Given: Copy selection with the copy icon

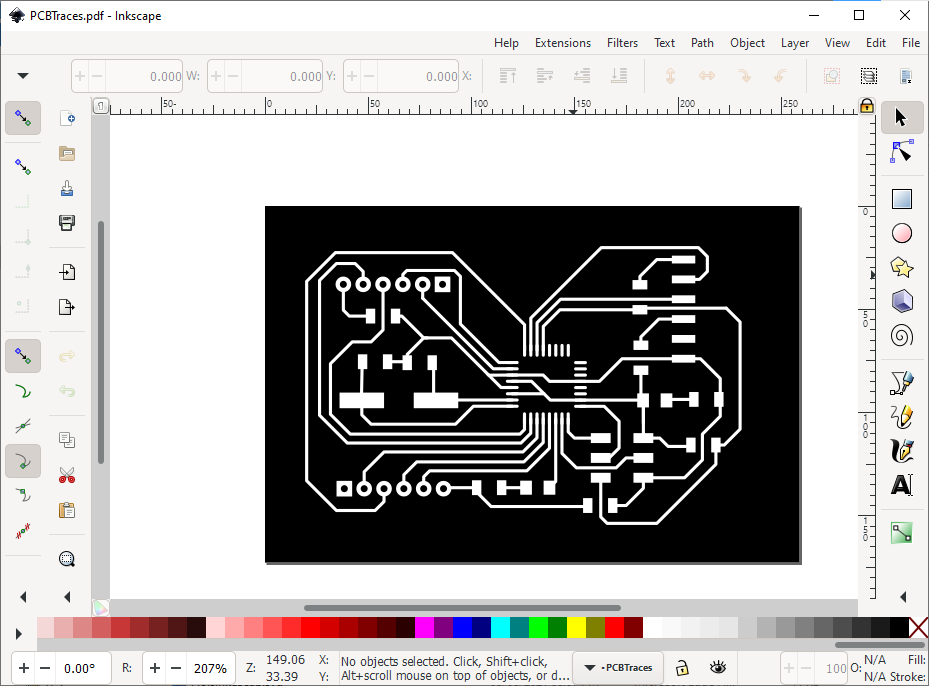Looking at the screenshot, I should [x=67, y=440].
